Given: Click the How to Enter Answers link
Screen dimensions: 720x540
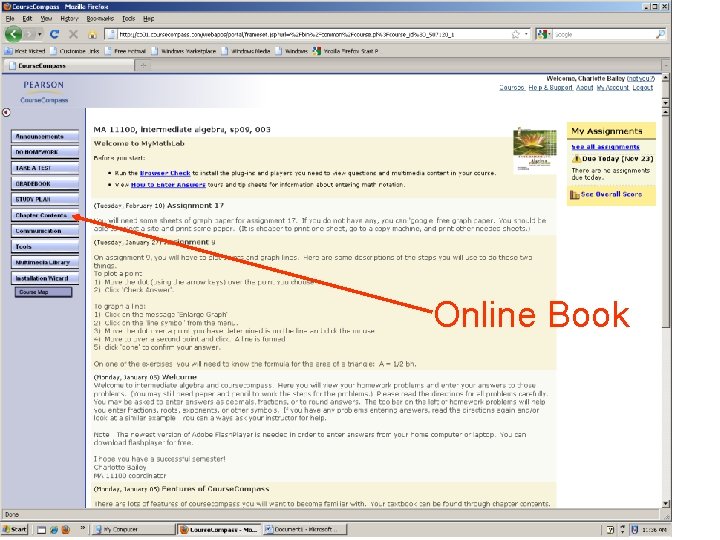Looking at the screenshot, I should click(x=168, y=185).
